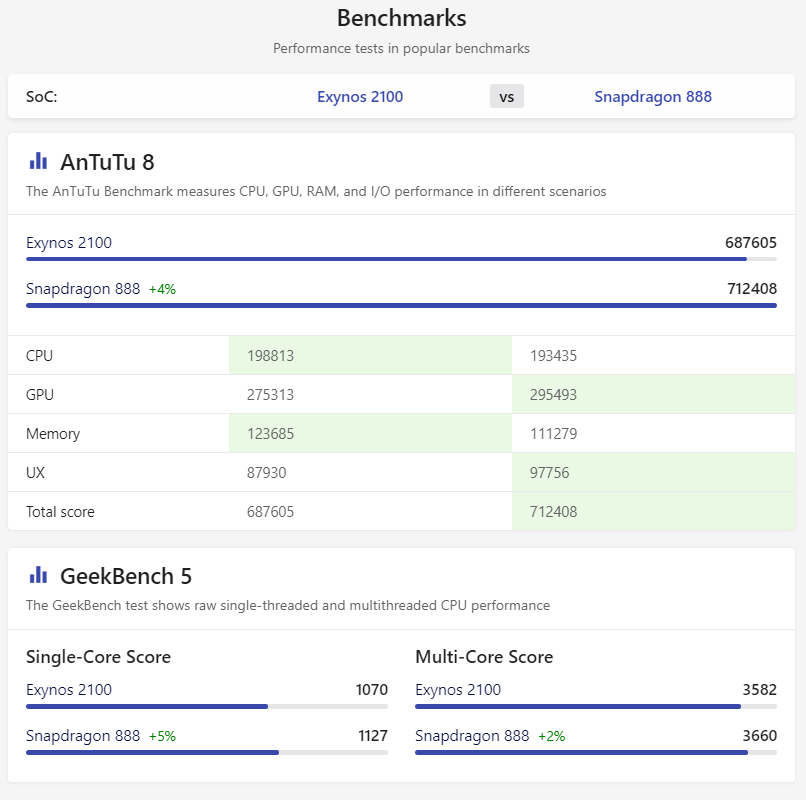Click the single-core score 1127
806x800 pixels.
pos(373,736)
